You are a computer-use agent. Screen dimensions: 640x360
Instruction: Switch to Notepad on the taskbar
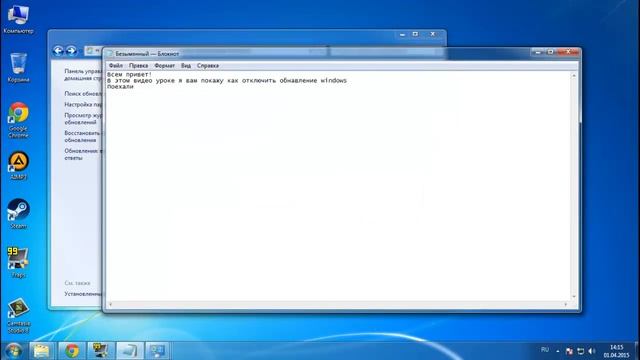(x=129, y=351)
